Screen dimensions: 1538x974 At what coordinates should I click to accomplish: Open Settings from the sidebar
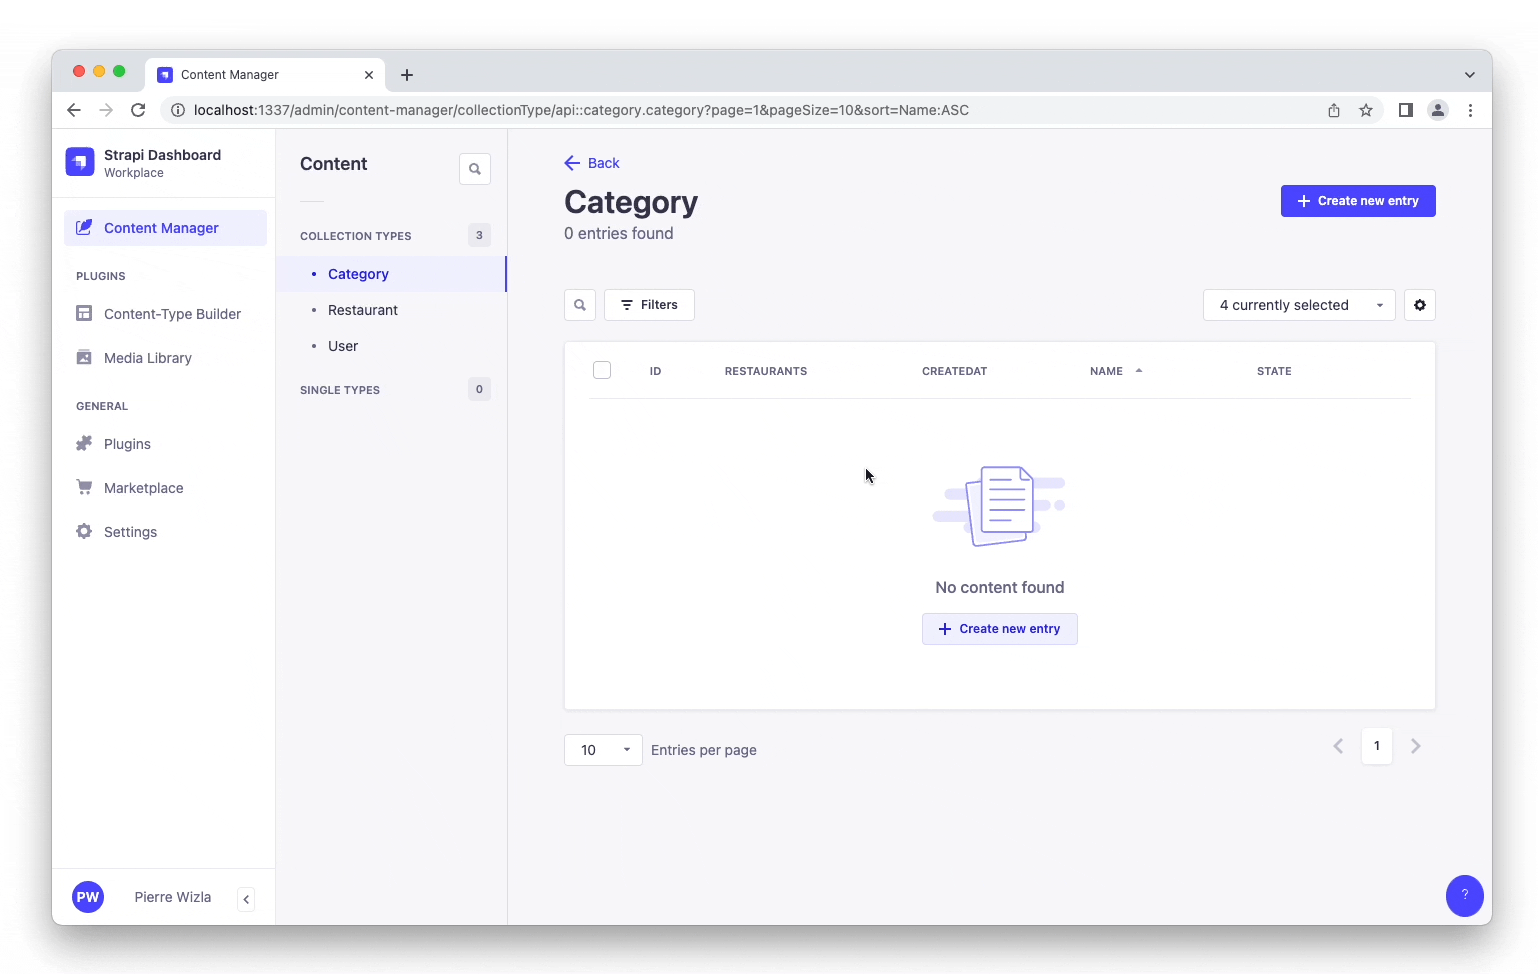(x=129, y=531)
